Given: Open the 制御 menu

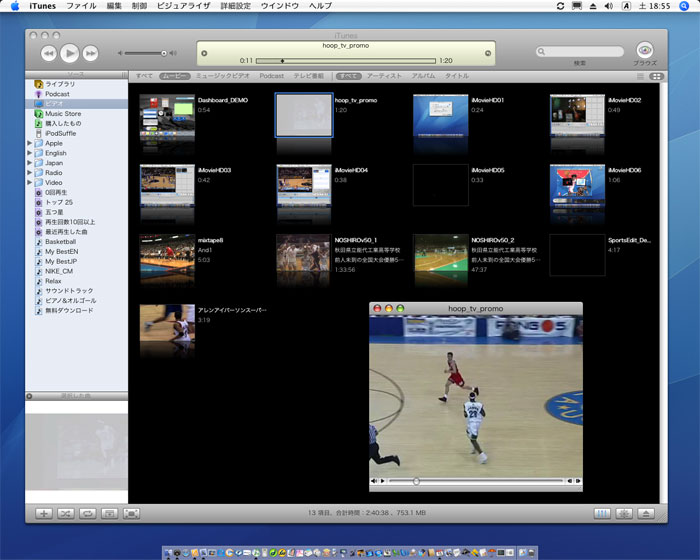Looking at the screenshot, I should pyautogui.click(x=139, y=6).
